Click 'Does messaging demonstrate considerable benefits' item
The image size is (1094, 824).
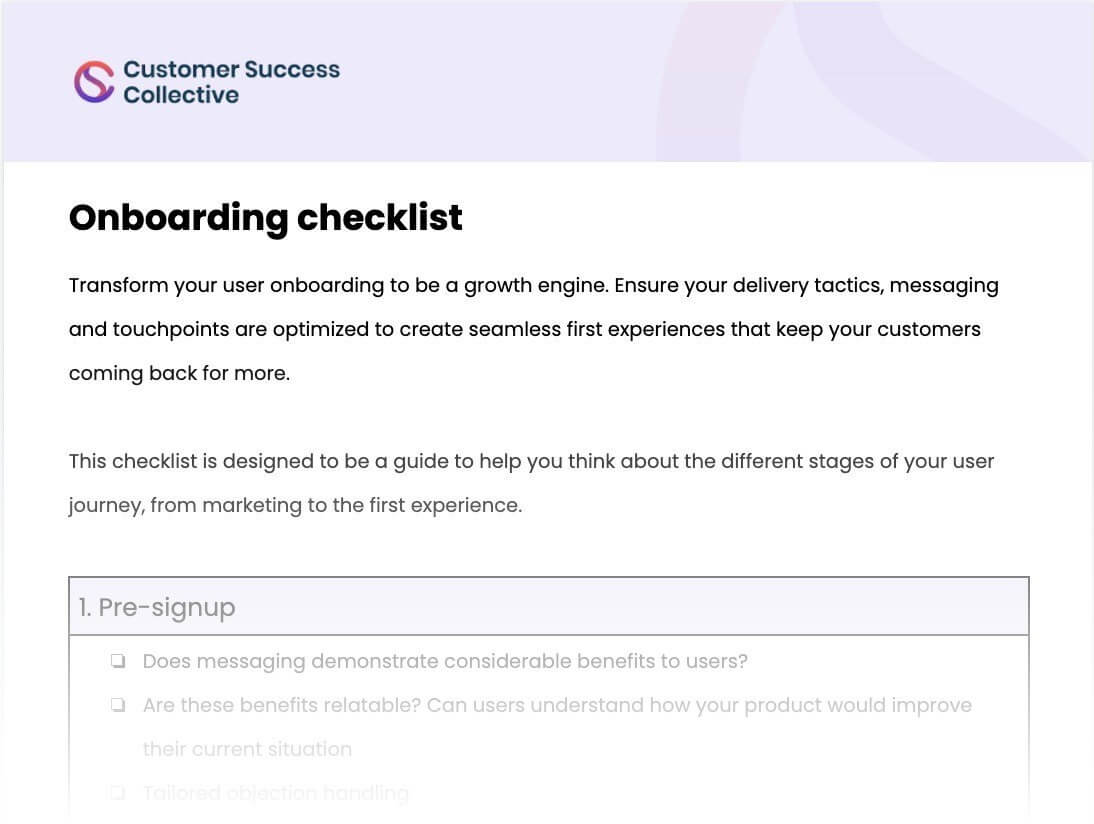pyautogui.click(x=445, y=661)
